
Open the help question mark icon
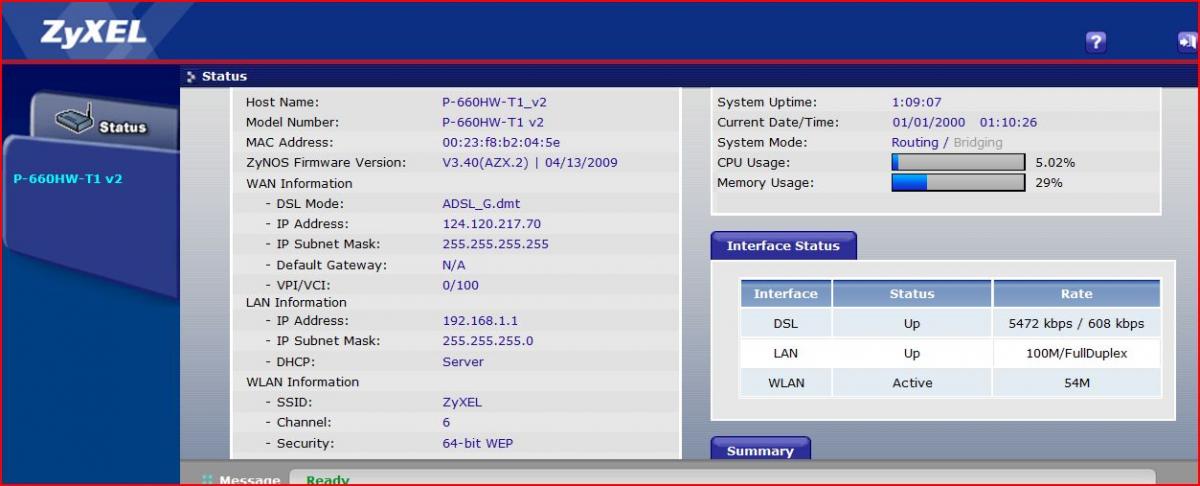[x=1096, y=41]
